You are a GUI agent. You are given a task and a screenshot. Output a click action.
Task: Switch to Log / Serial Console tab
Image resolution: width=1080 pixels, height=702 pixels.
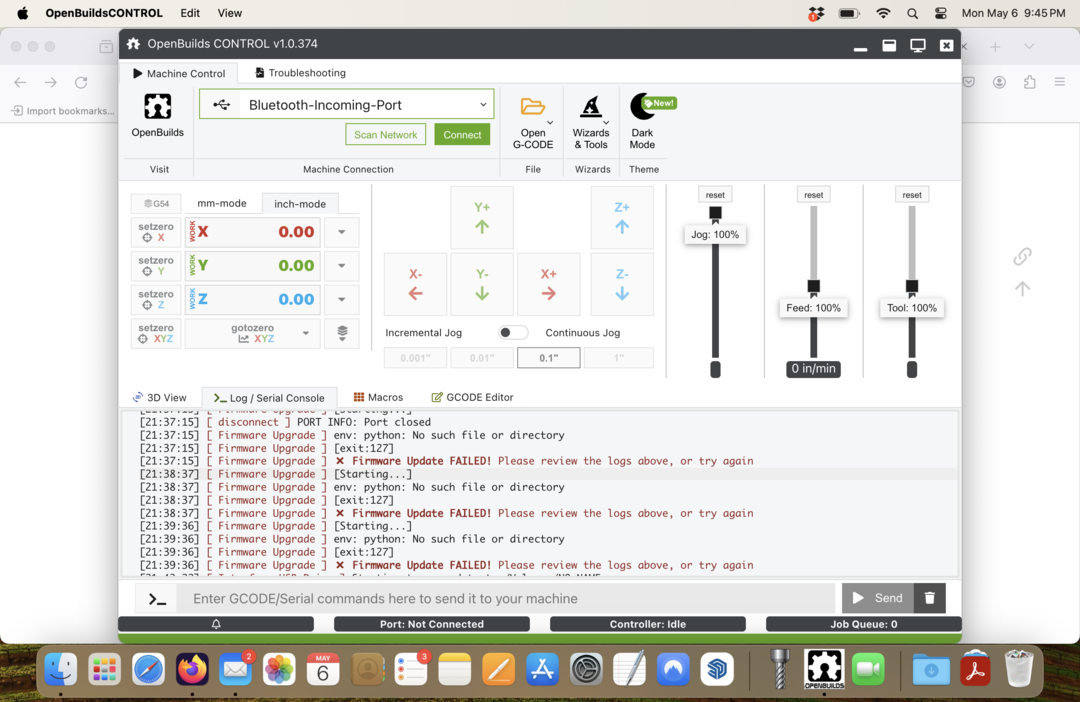click(x=269, y=398)
